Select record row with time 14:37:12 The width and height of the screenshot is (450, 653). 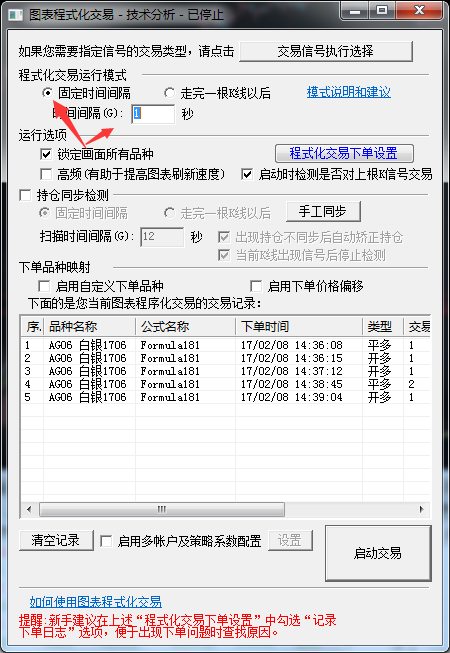(x=226, y=371)
